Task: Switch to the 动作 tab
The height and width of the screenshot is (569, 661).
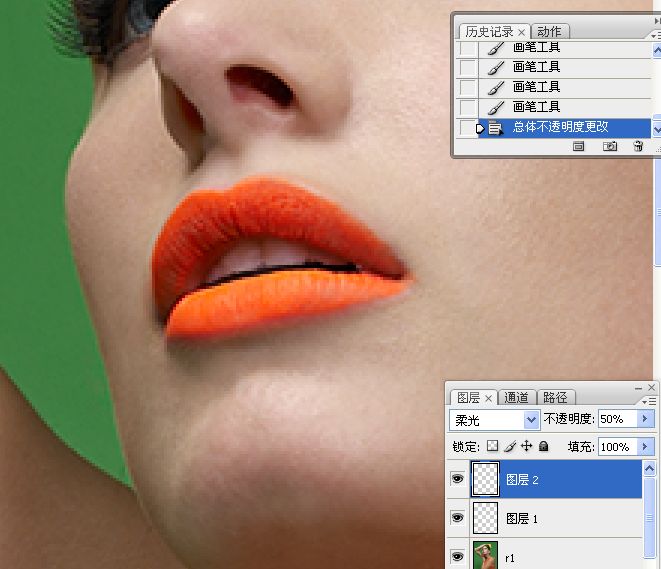Action: click(x=549, y=32)
